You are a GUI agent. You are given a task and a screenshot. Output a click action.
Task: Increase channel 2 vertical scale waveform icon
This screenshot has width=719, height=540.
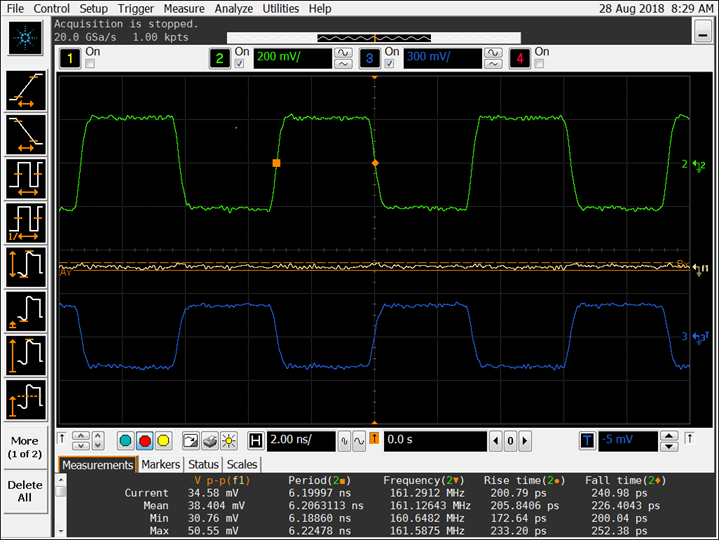[x=343, y=53]
